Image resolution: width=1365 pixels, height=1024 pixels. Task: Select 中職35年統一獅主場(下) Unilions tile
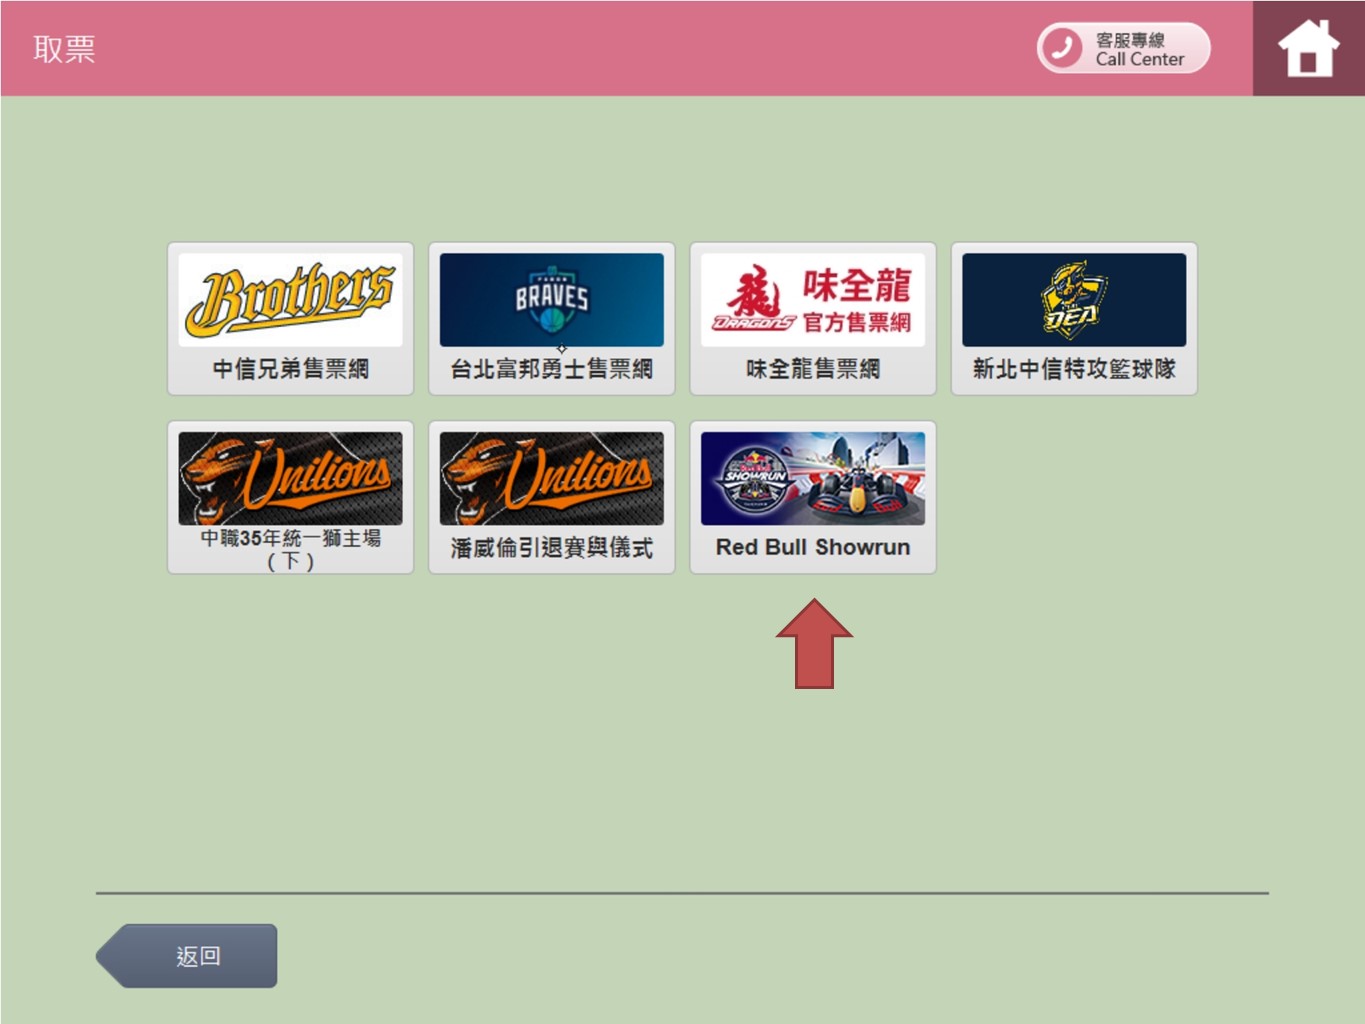[x=290, y=497]
